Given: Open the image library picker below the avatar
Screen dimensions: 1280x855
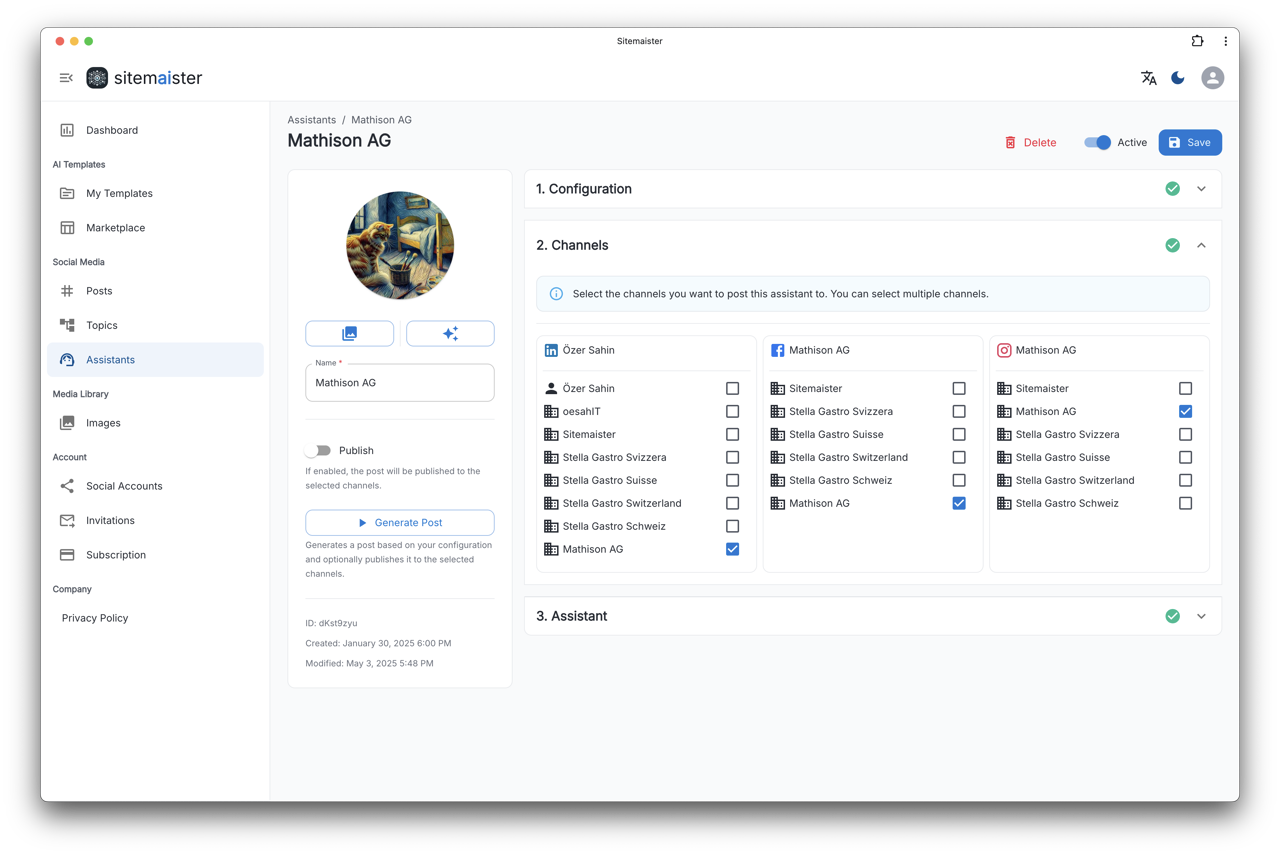Looking at the screenshot, I should pos(349,332).
